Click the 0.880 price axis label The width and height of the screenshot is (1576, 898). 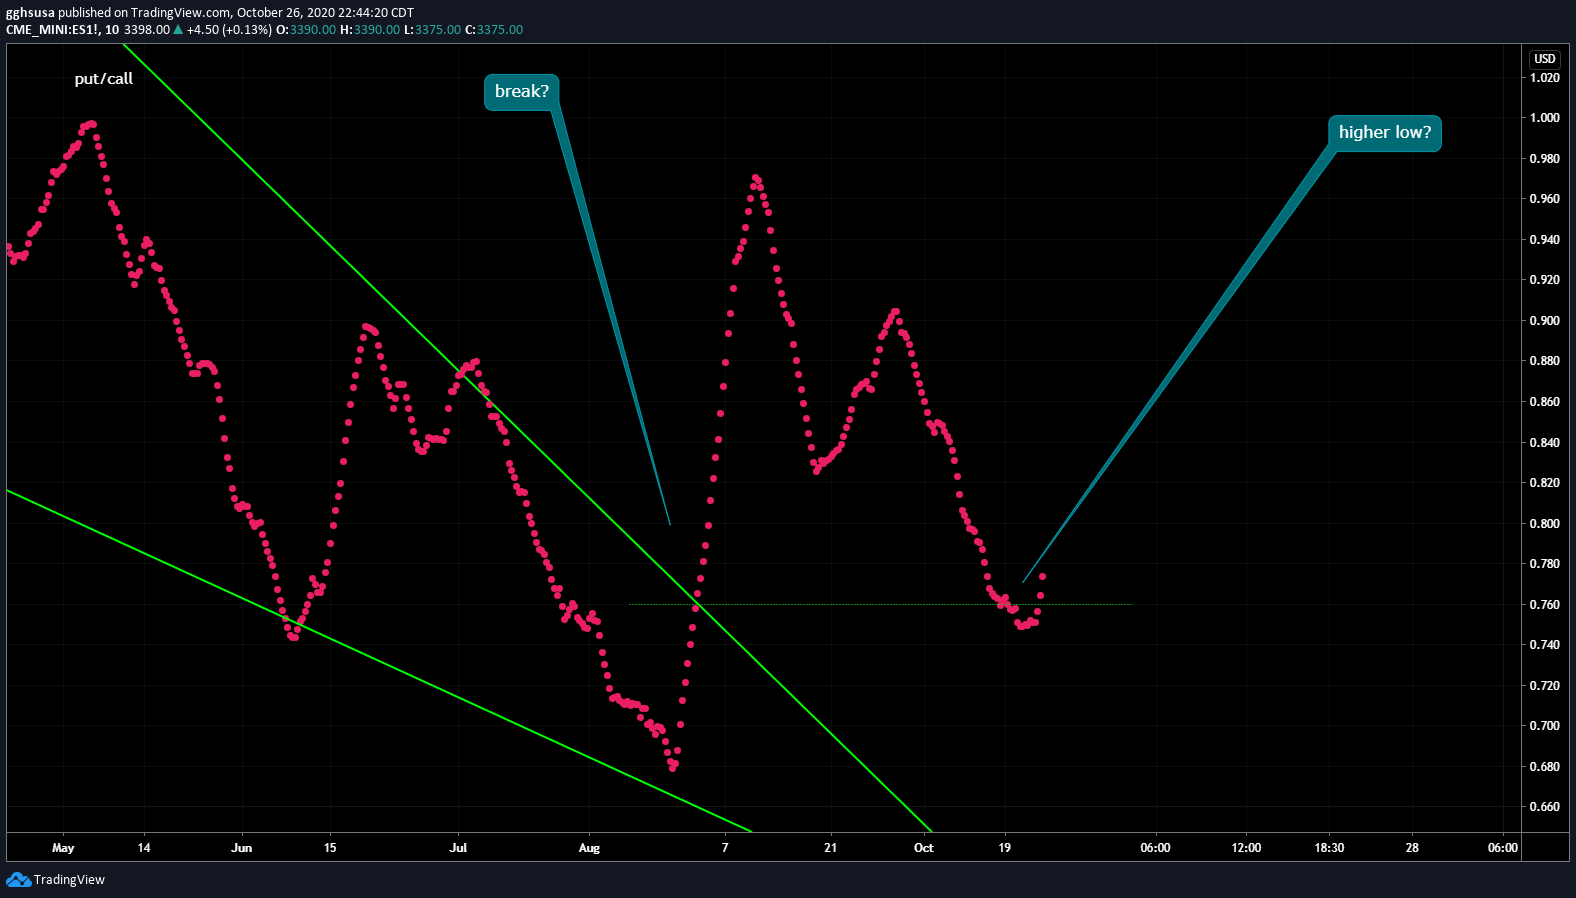[x=1545, y=361]
